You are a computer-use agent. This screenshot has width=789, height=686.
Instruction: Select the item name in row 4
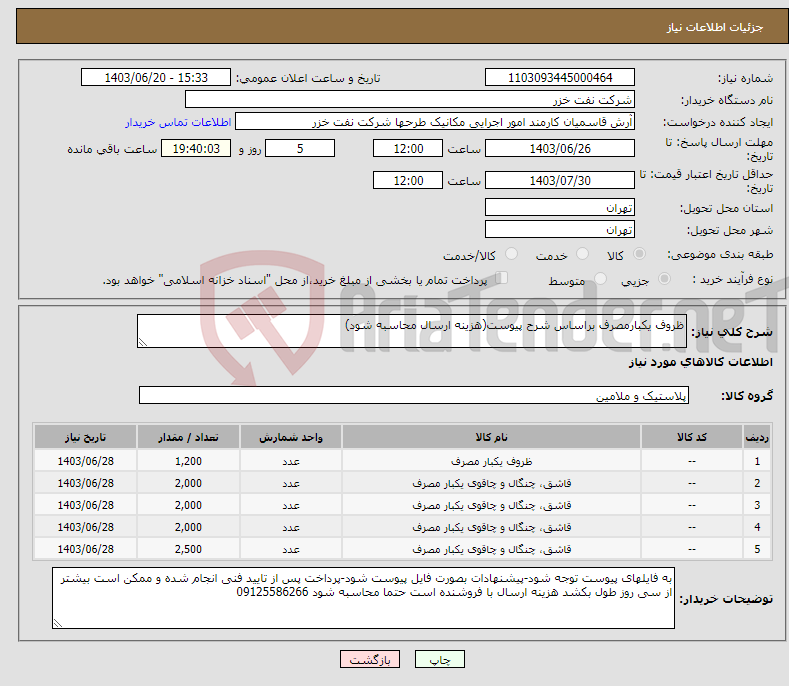[x=491, y=527]
